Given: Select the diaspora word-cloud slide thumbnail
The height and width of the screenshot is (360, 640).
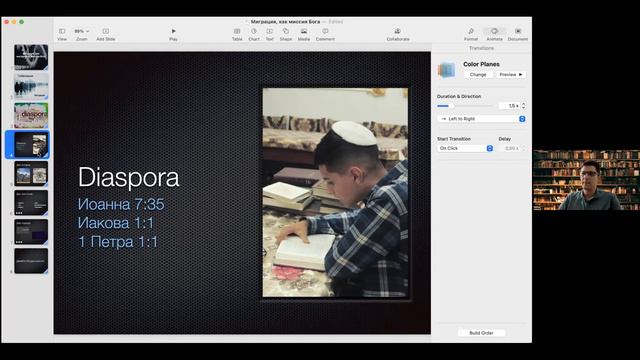Looking at the screenshot, I should coord(31,116).
